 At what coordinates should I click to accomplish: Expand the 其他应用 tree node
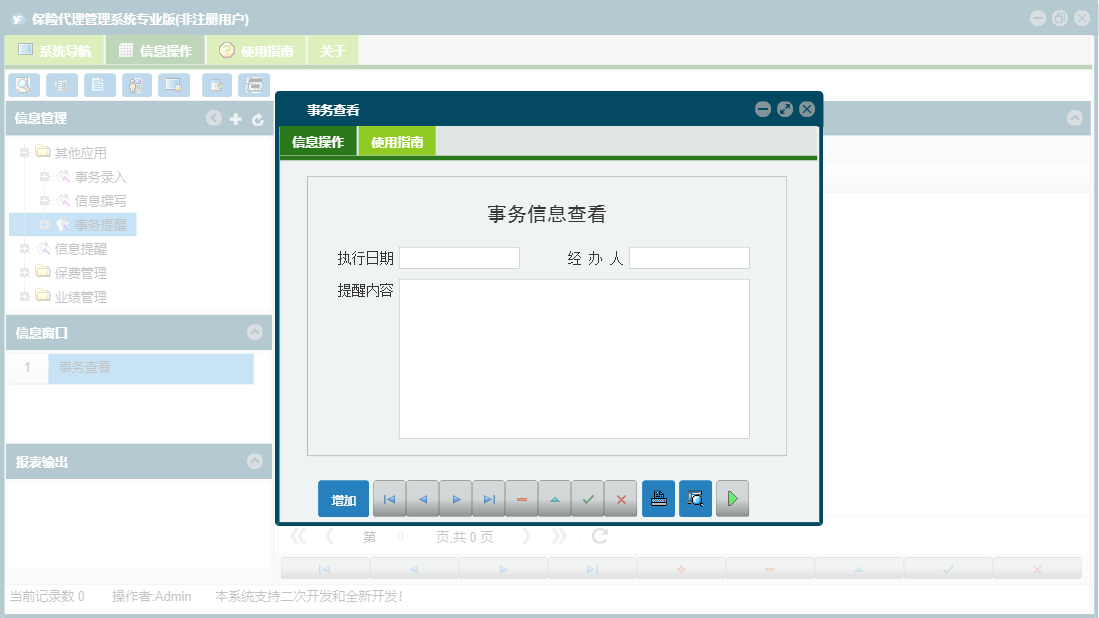point(25,152)
